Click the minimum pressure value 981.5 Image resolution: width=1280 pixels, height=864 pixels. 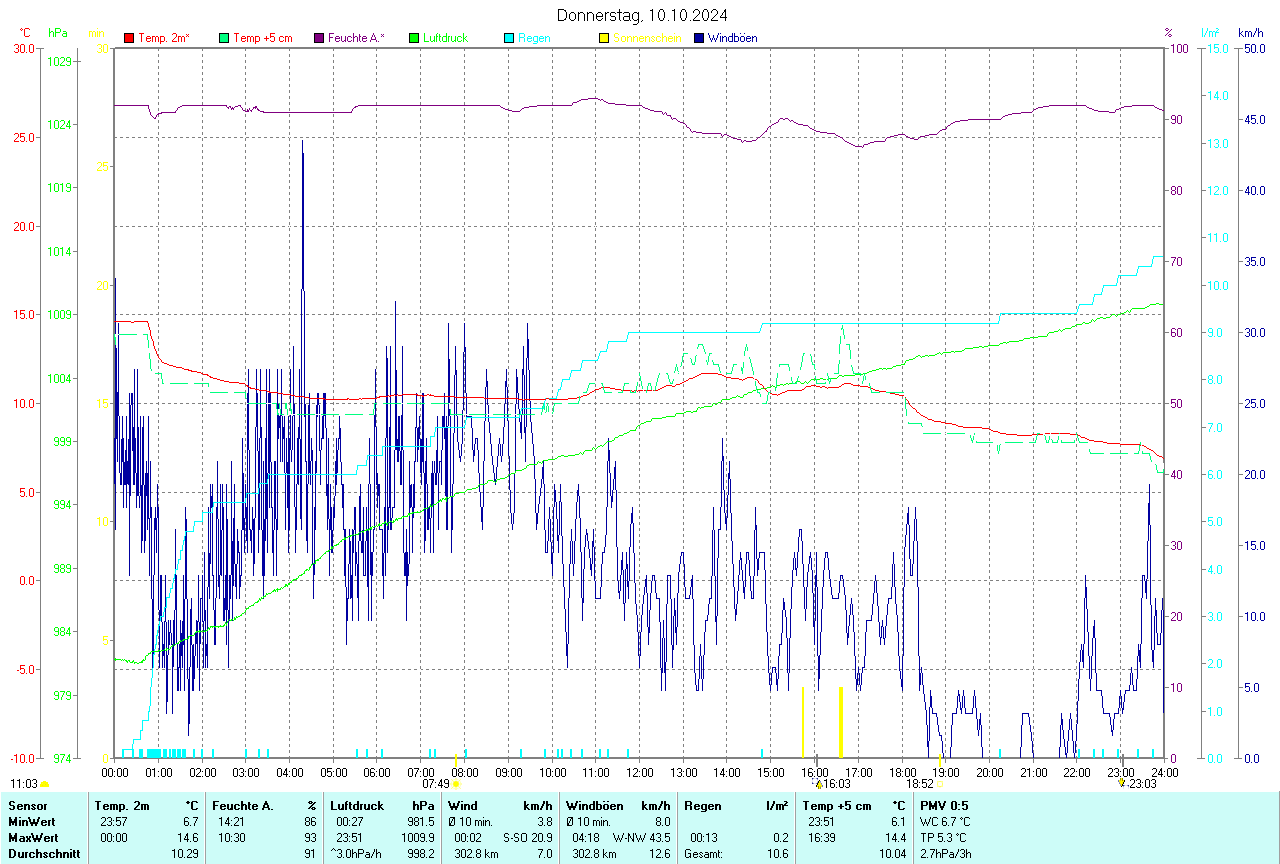coord(420,822)
